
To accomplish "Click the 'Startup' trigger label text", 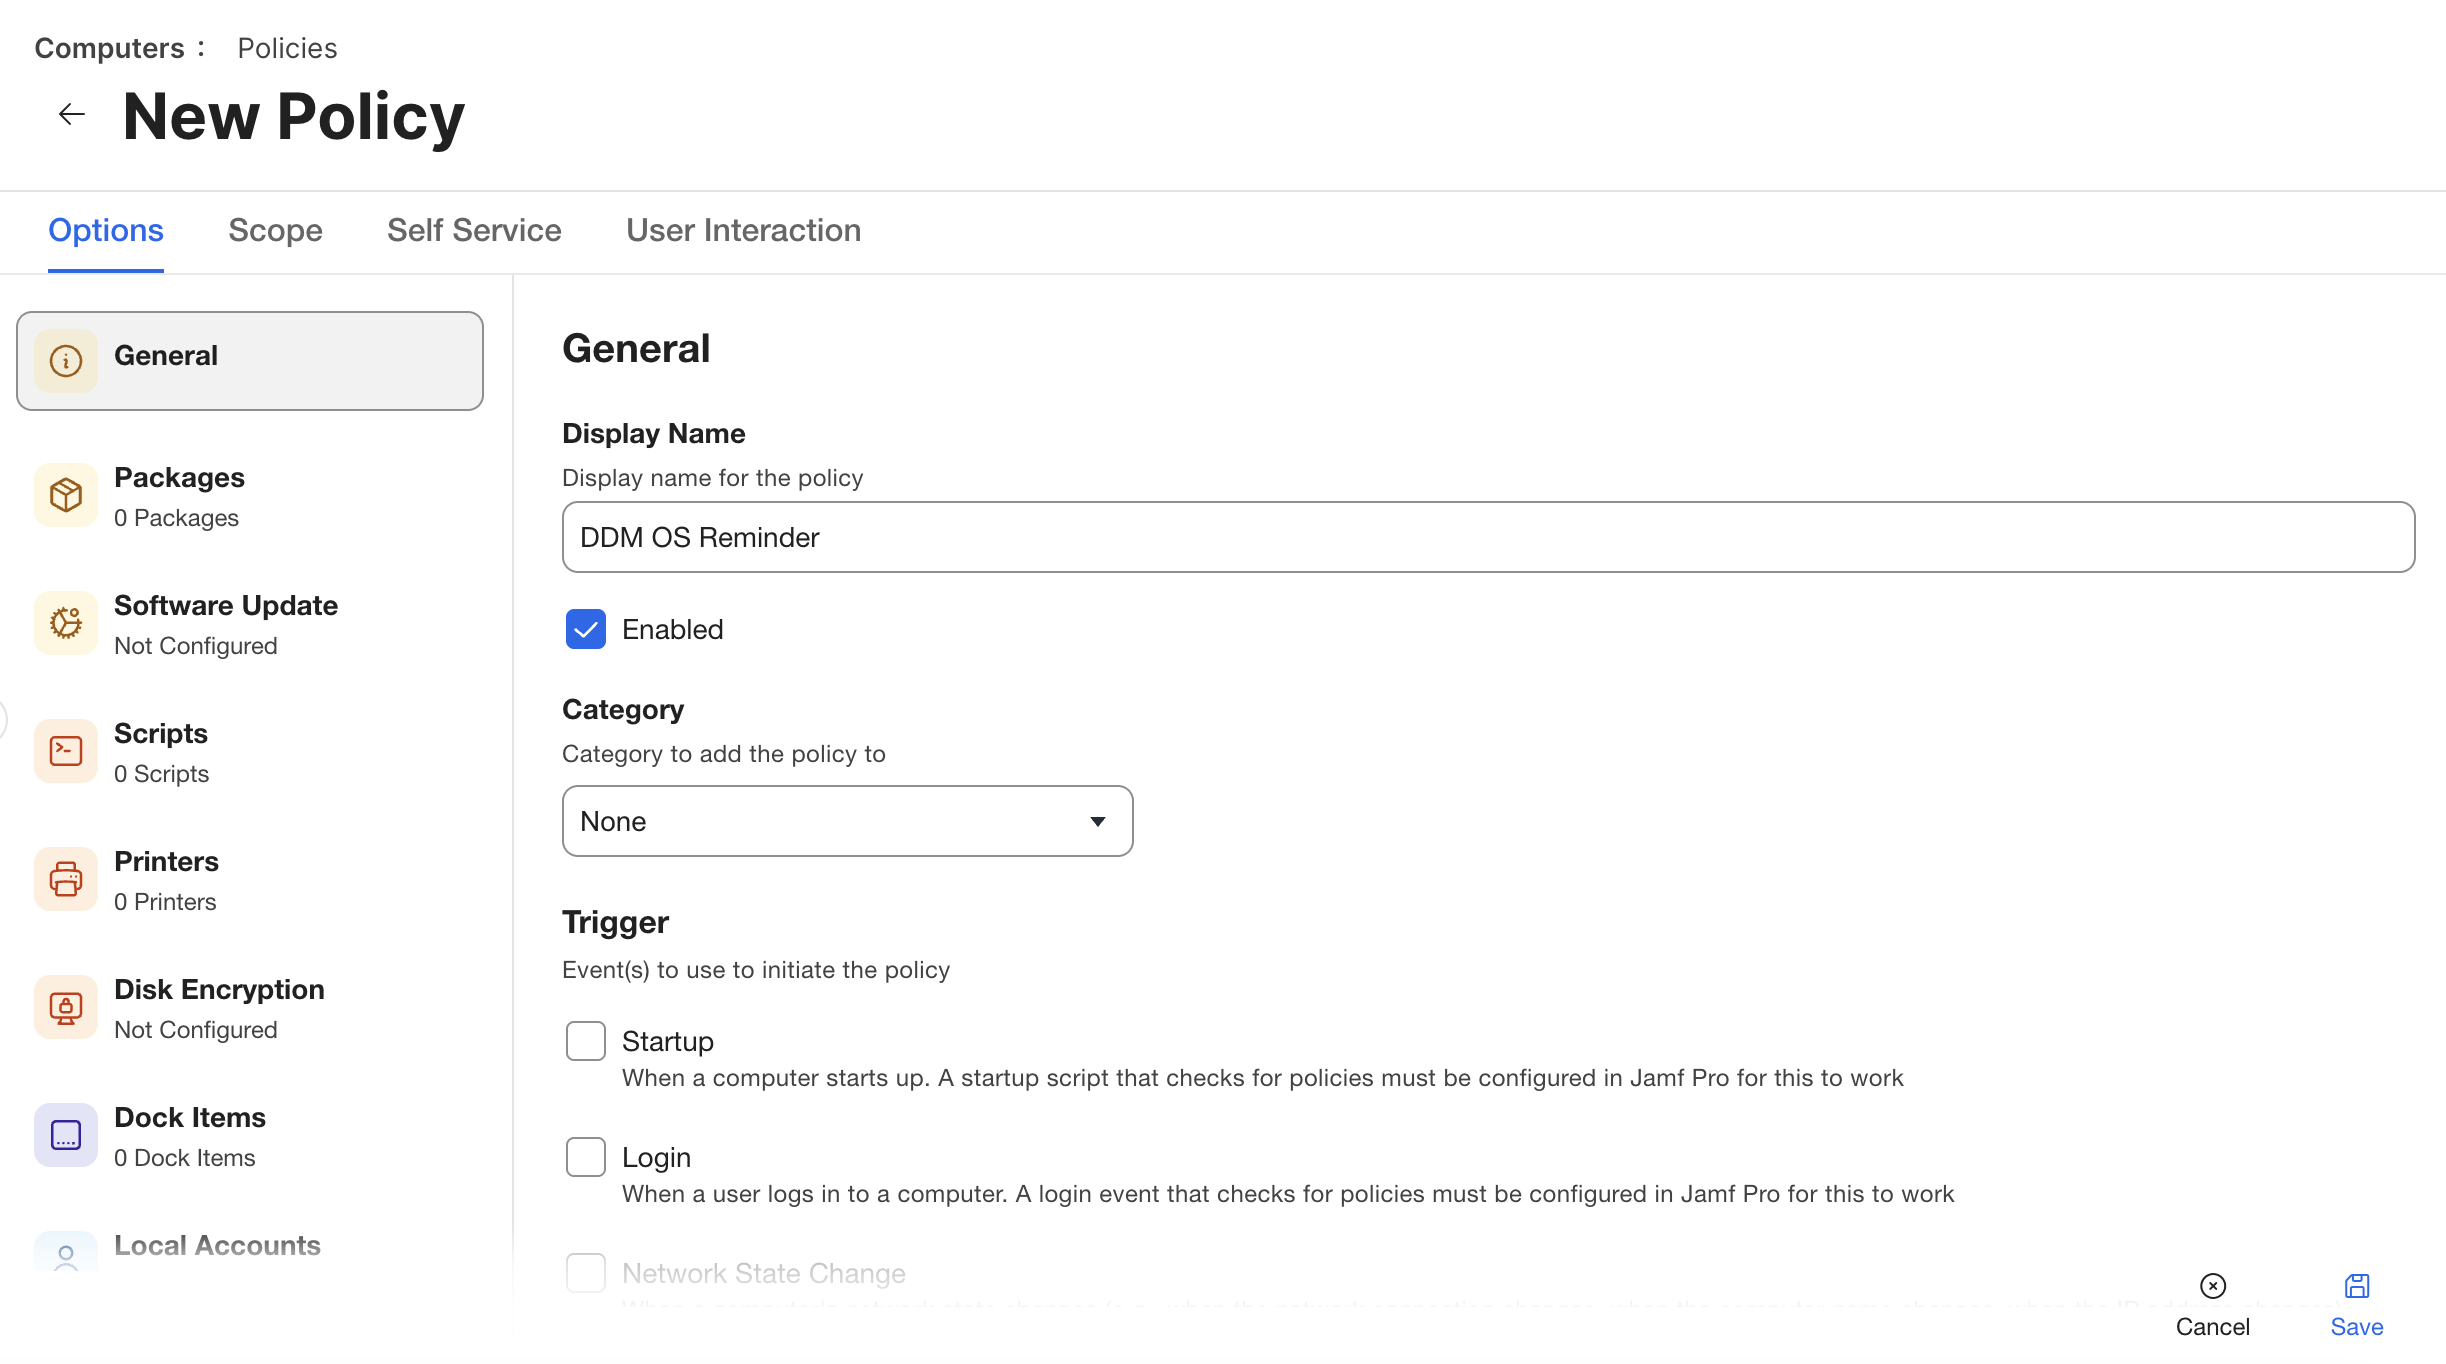I will point(668,1041).
